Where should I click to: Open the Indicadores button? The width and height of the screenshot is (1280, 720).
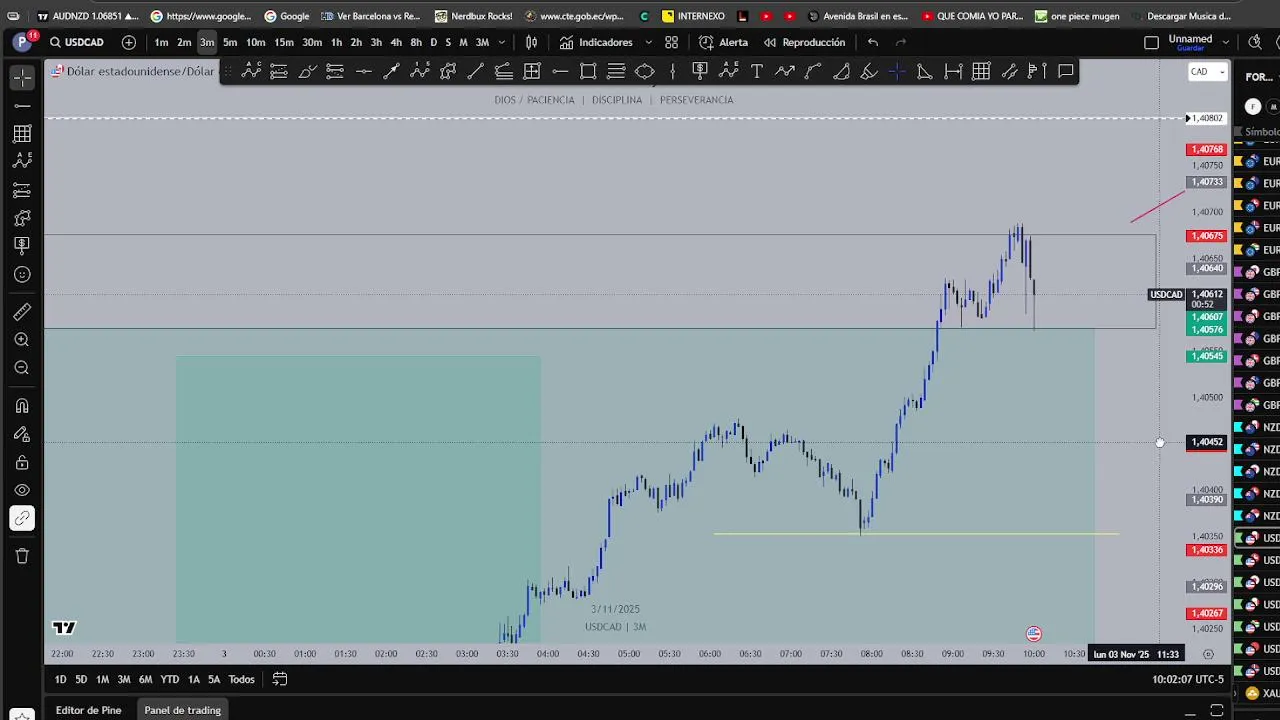point(596,42)
